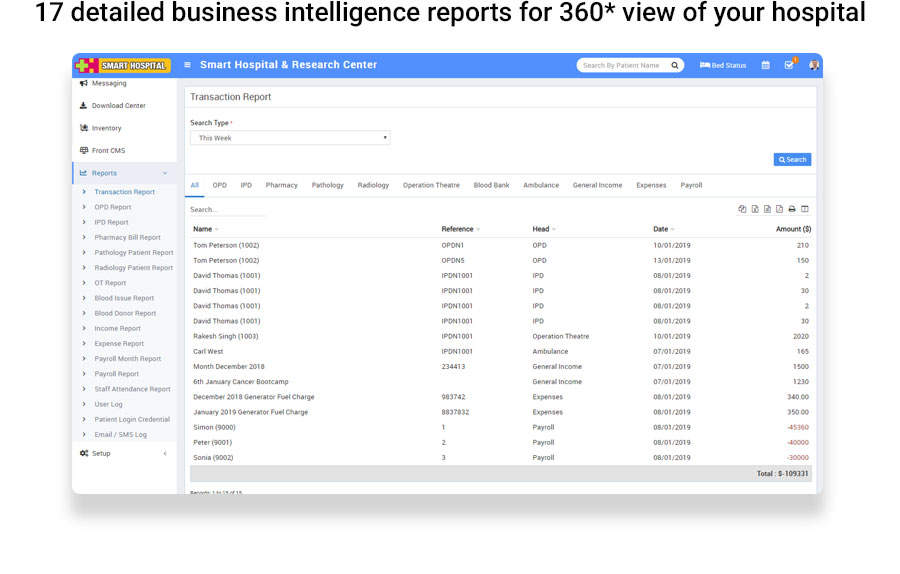Open the calendar icon in header

coord(766,65)
